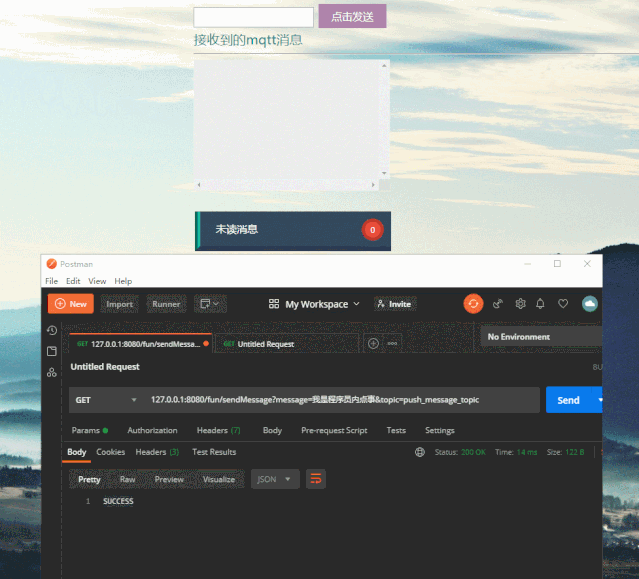Click the heart icon in Postman header
Image resolution: width=639 pixels, height=579 pixels.
pyautogui.click(x=563, y=304)
